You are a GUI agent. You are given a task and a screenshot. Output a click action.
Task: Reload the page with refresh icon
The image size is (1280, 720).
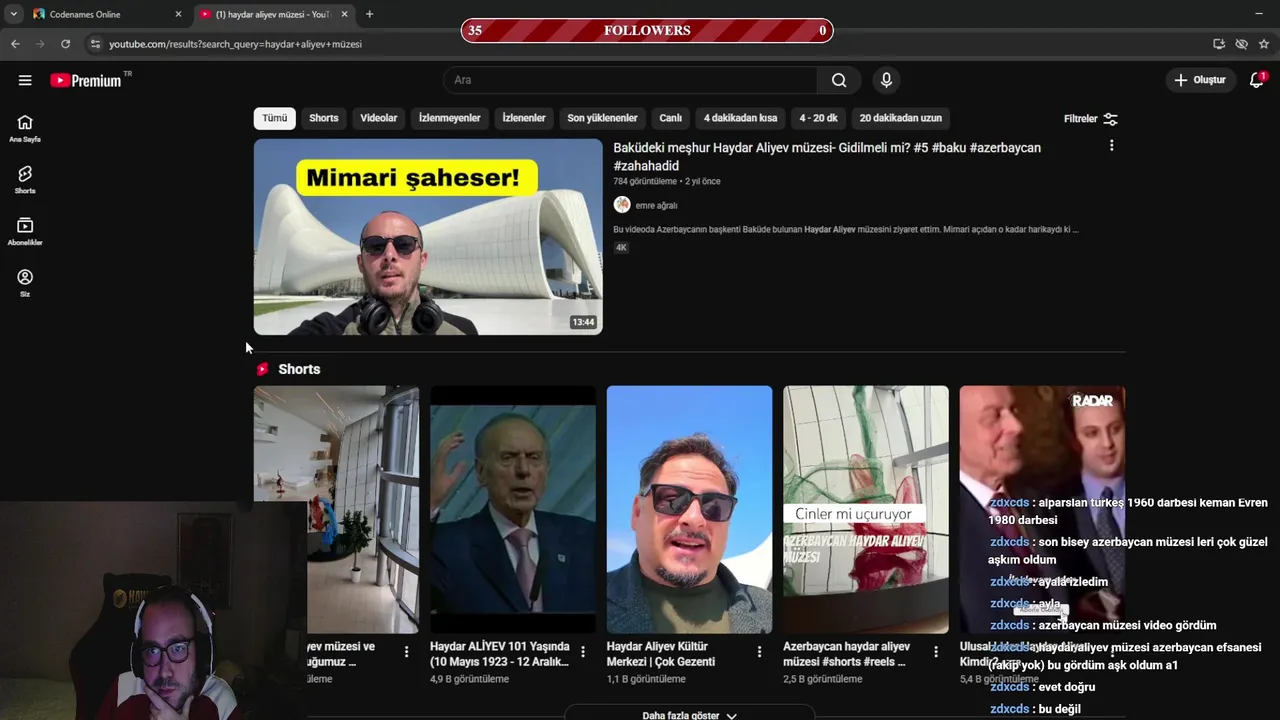pos(65,44)
